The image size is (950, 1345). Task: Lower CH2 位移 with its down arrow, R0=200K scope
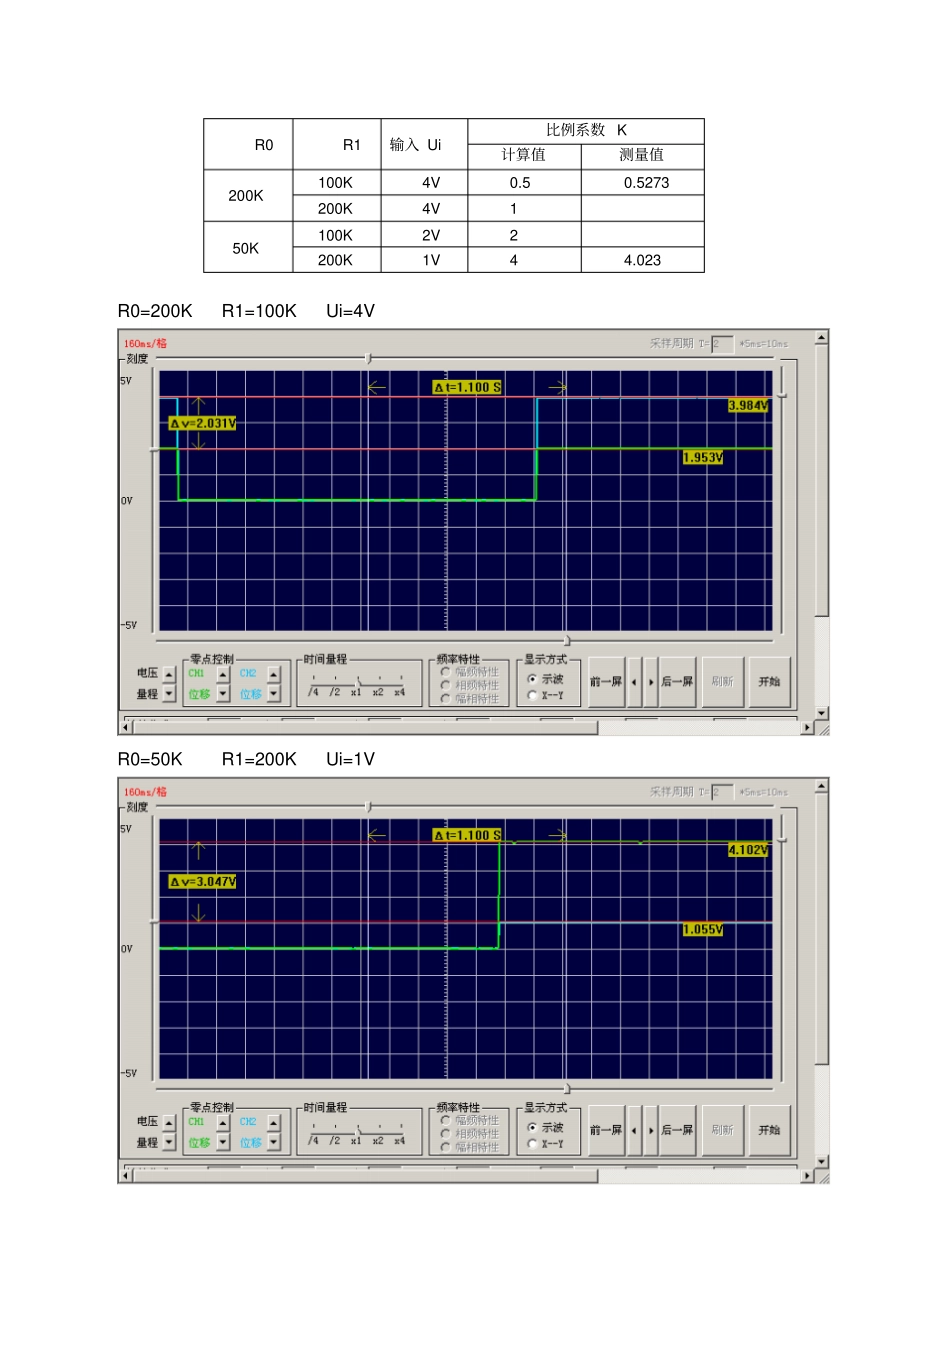274,693
